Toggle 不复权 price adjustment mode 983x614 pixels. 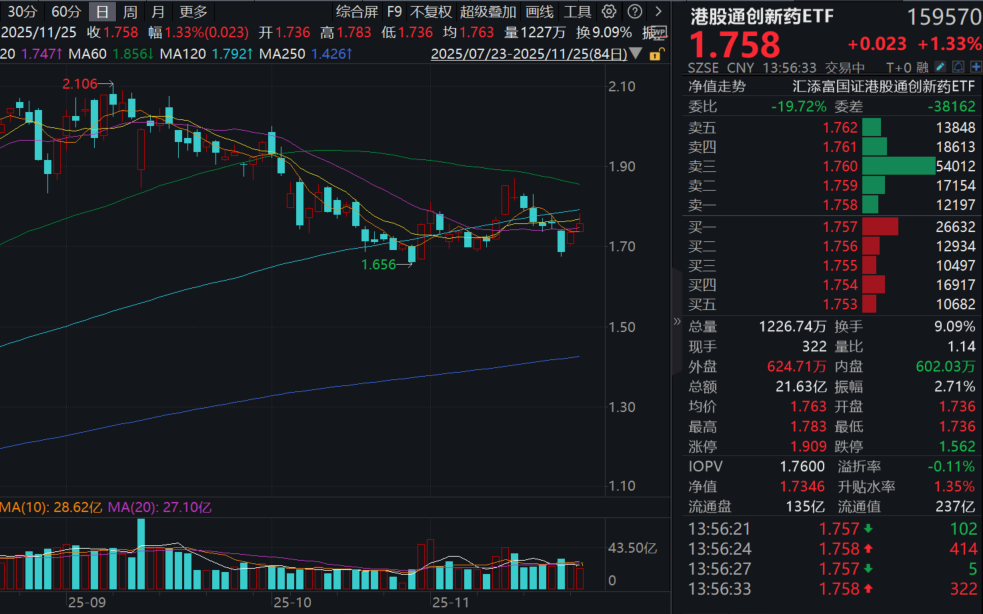[x=430, y=12]
